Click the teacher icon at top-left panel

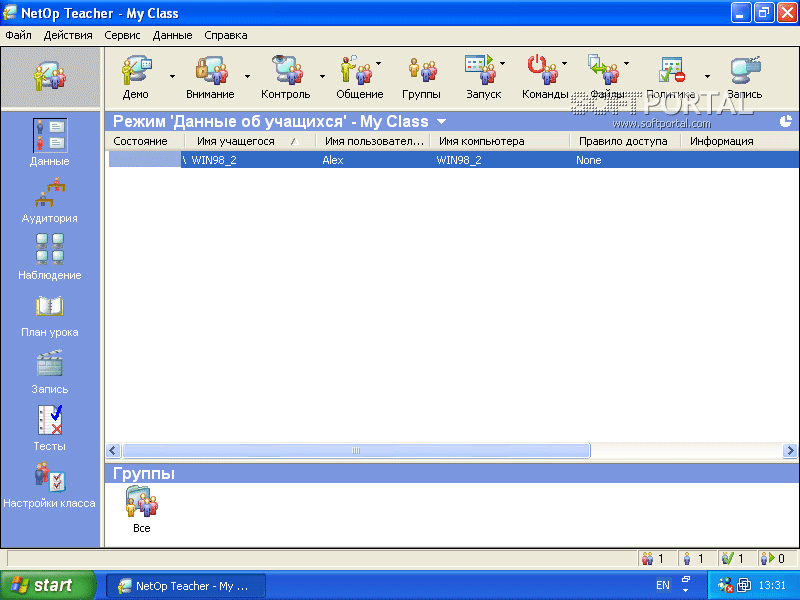(x=50, y=78)
